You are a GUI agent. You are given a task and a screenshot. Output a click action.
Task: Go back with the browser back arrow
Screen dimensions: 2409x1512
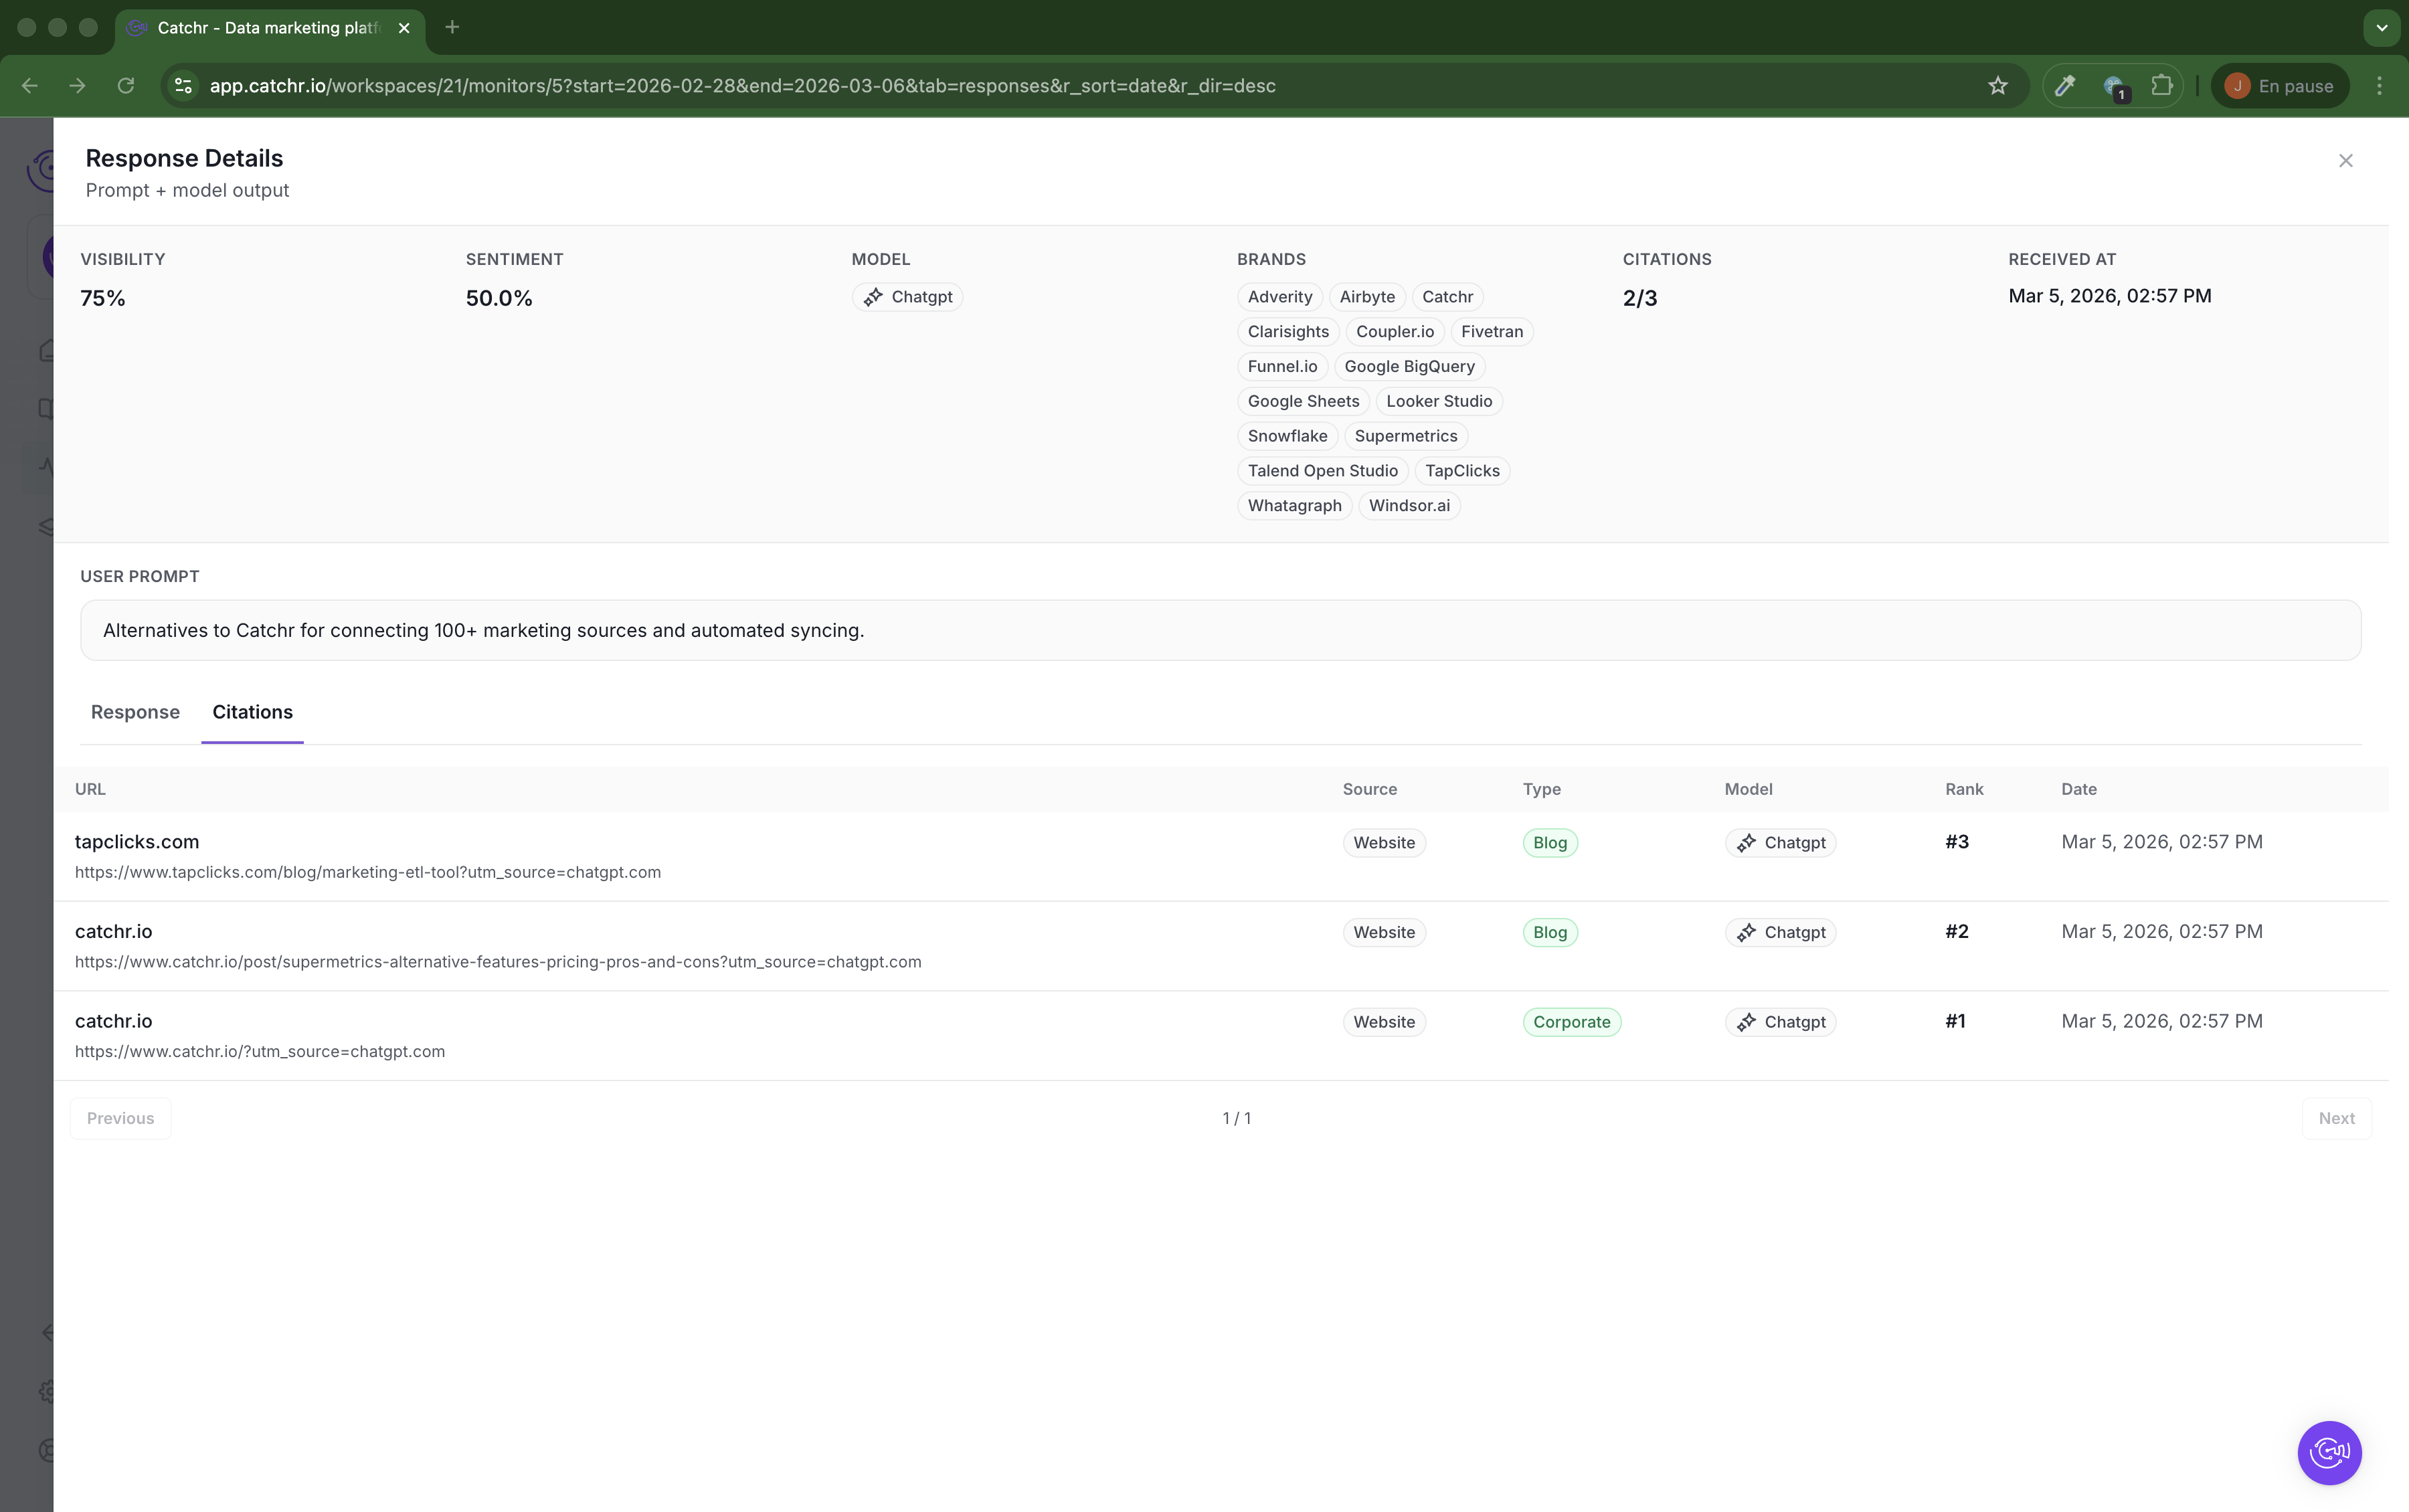(x=30, y=86)
